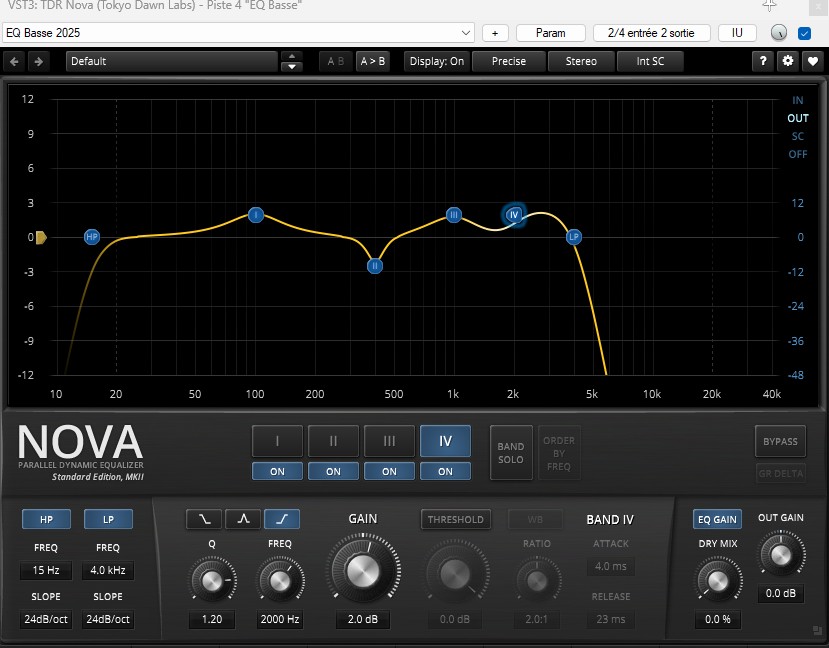Open the Precise quality selector
The height and width of the screenshot is (648, 829).
[x=509, y=61]
